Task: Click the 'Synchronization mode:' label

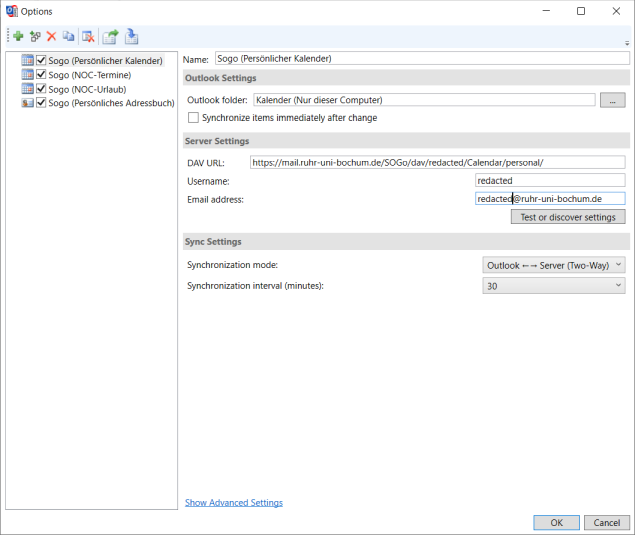Action: 232,265
